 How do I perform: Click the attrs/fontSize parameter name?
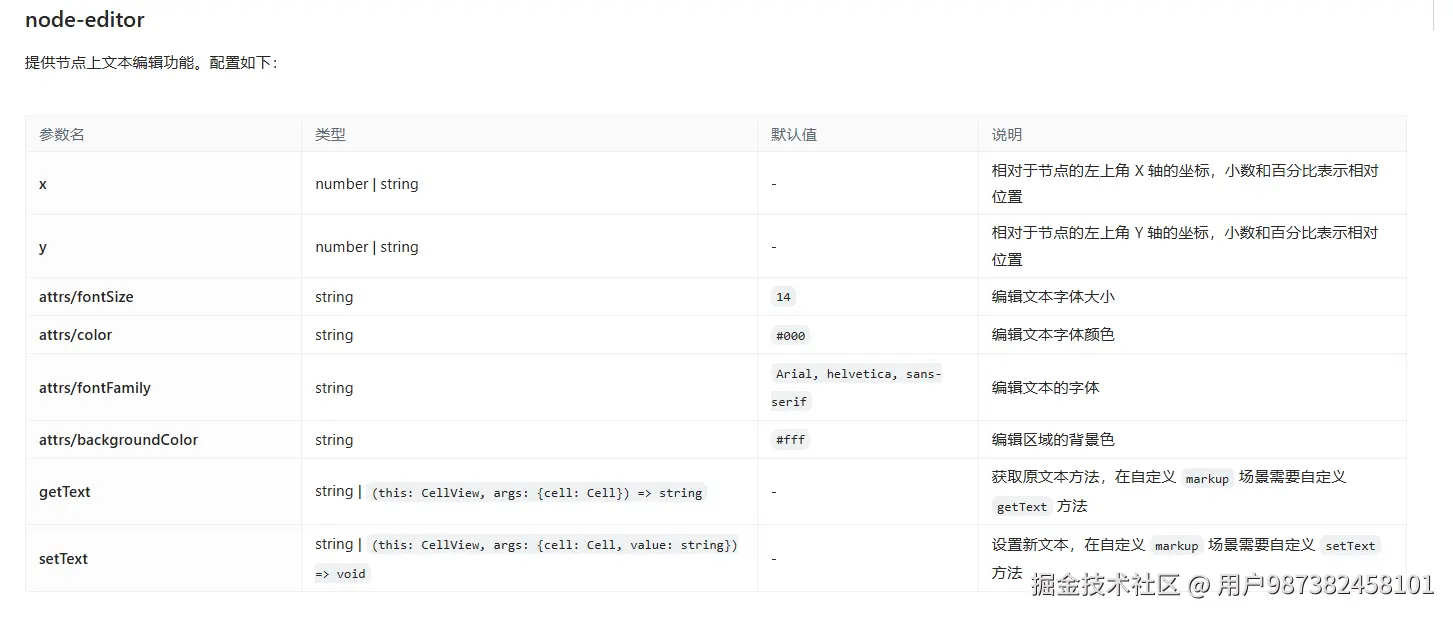[x=86, y=297]
